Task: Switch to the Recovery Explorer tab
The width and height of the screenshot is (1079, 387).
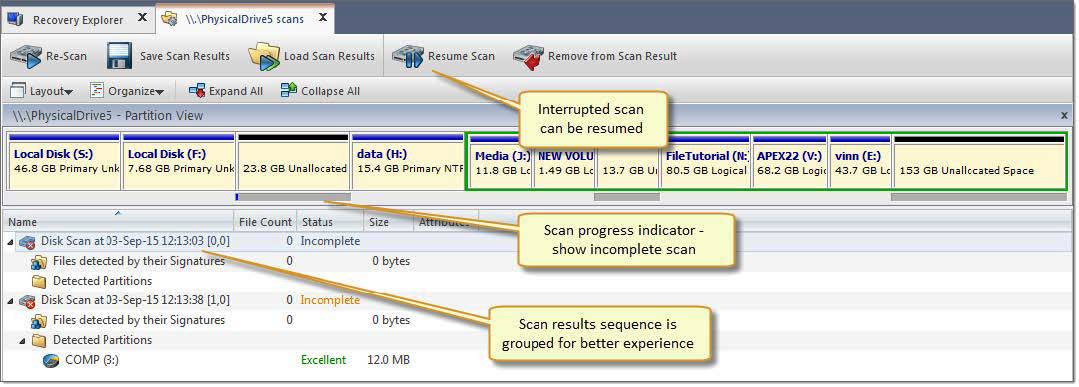Action: 77,19
